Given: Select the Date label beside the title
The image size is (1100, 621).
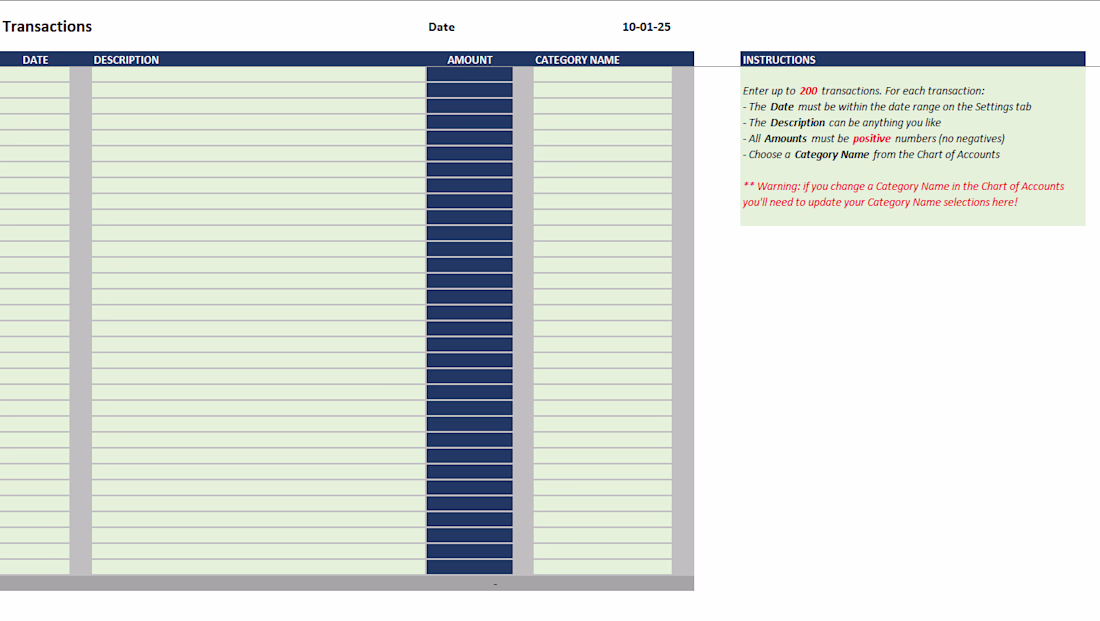Looking at the screenshot, I should point(441,27).
